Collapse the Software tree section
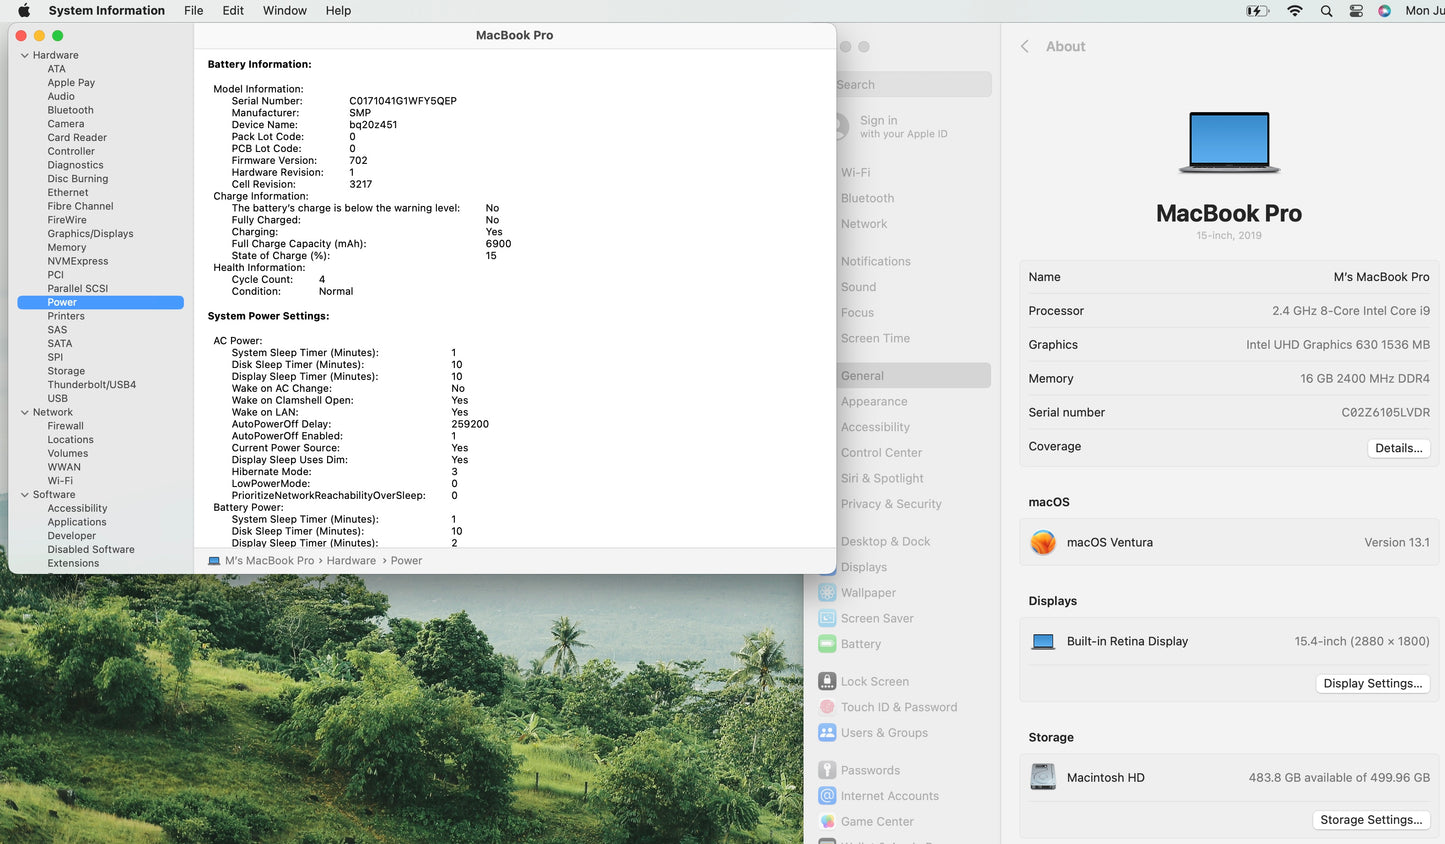 click(25, 495)
